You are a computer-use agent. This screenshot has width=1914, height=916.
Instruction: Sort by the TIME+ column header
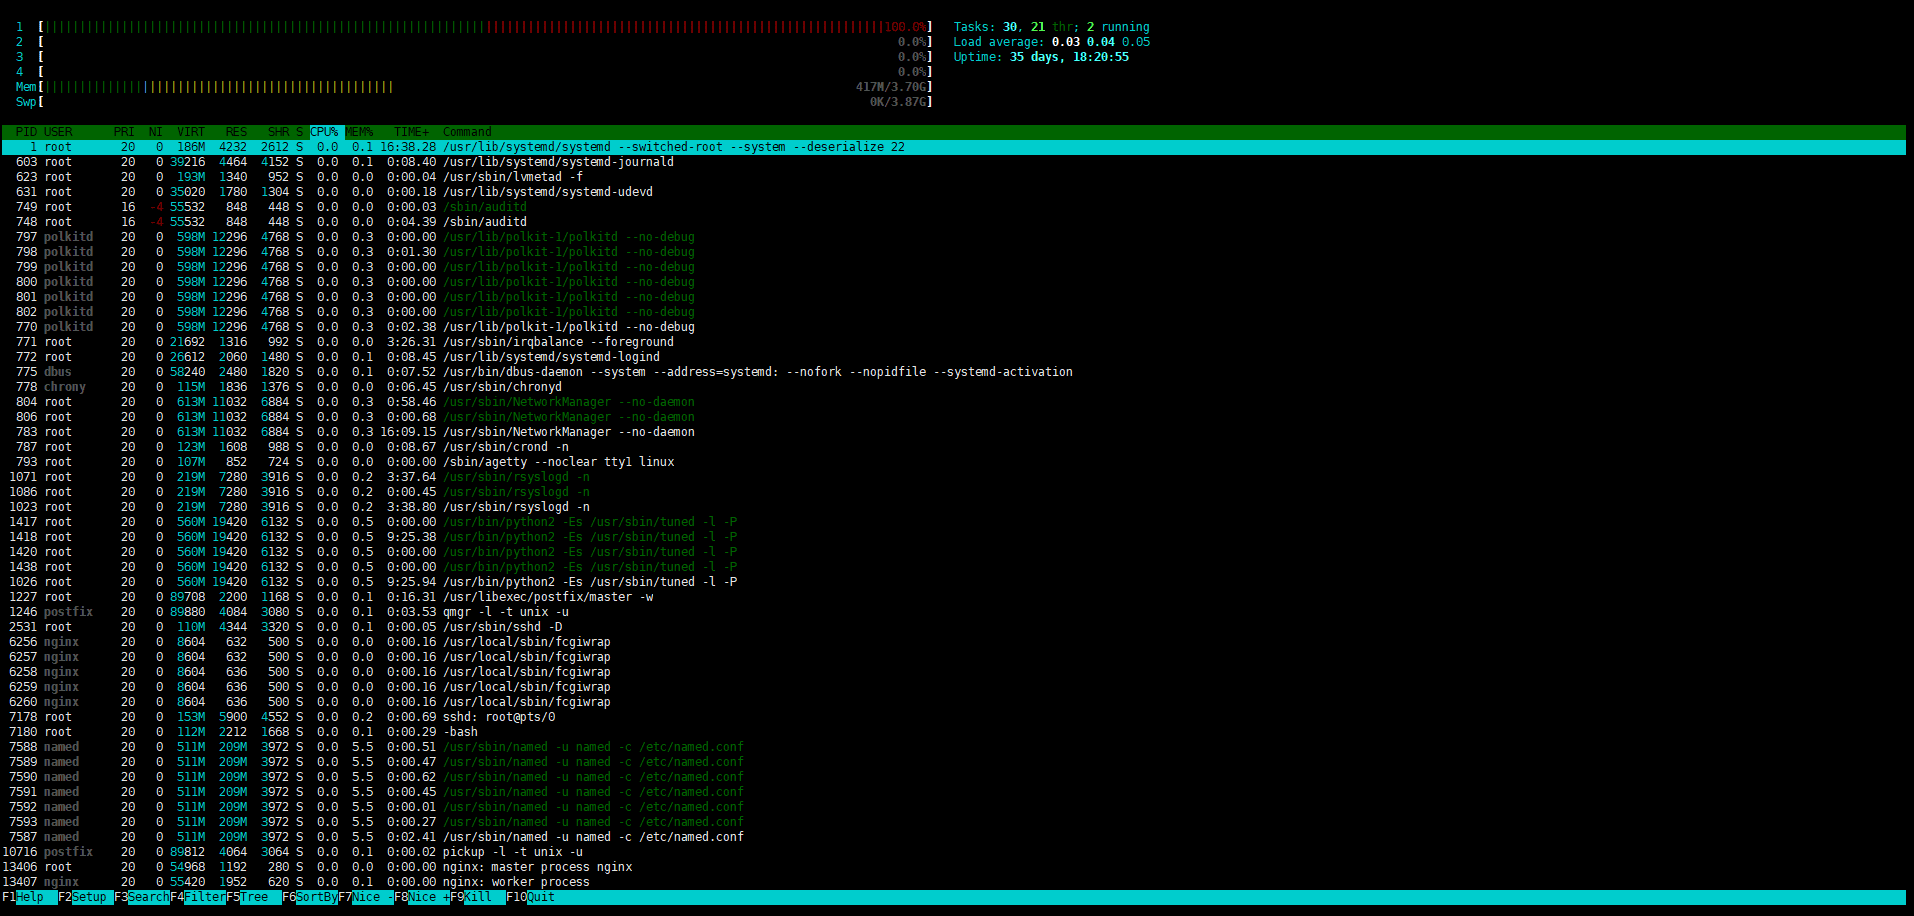411,132
